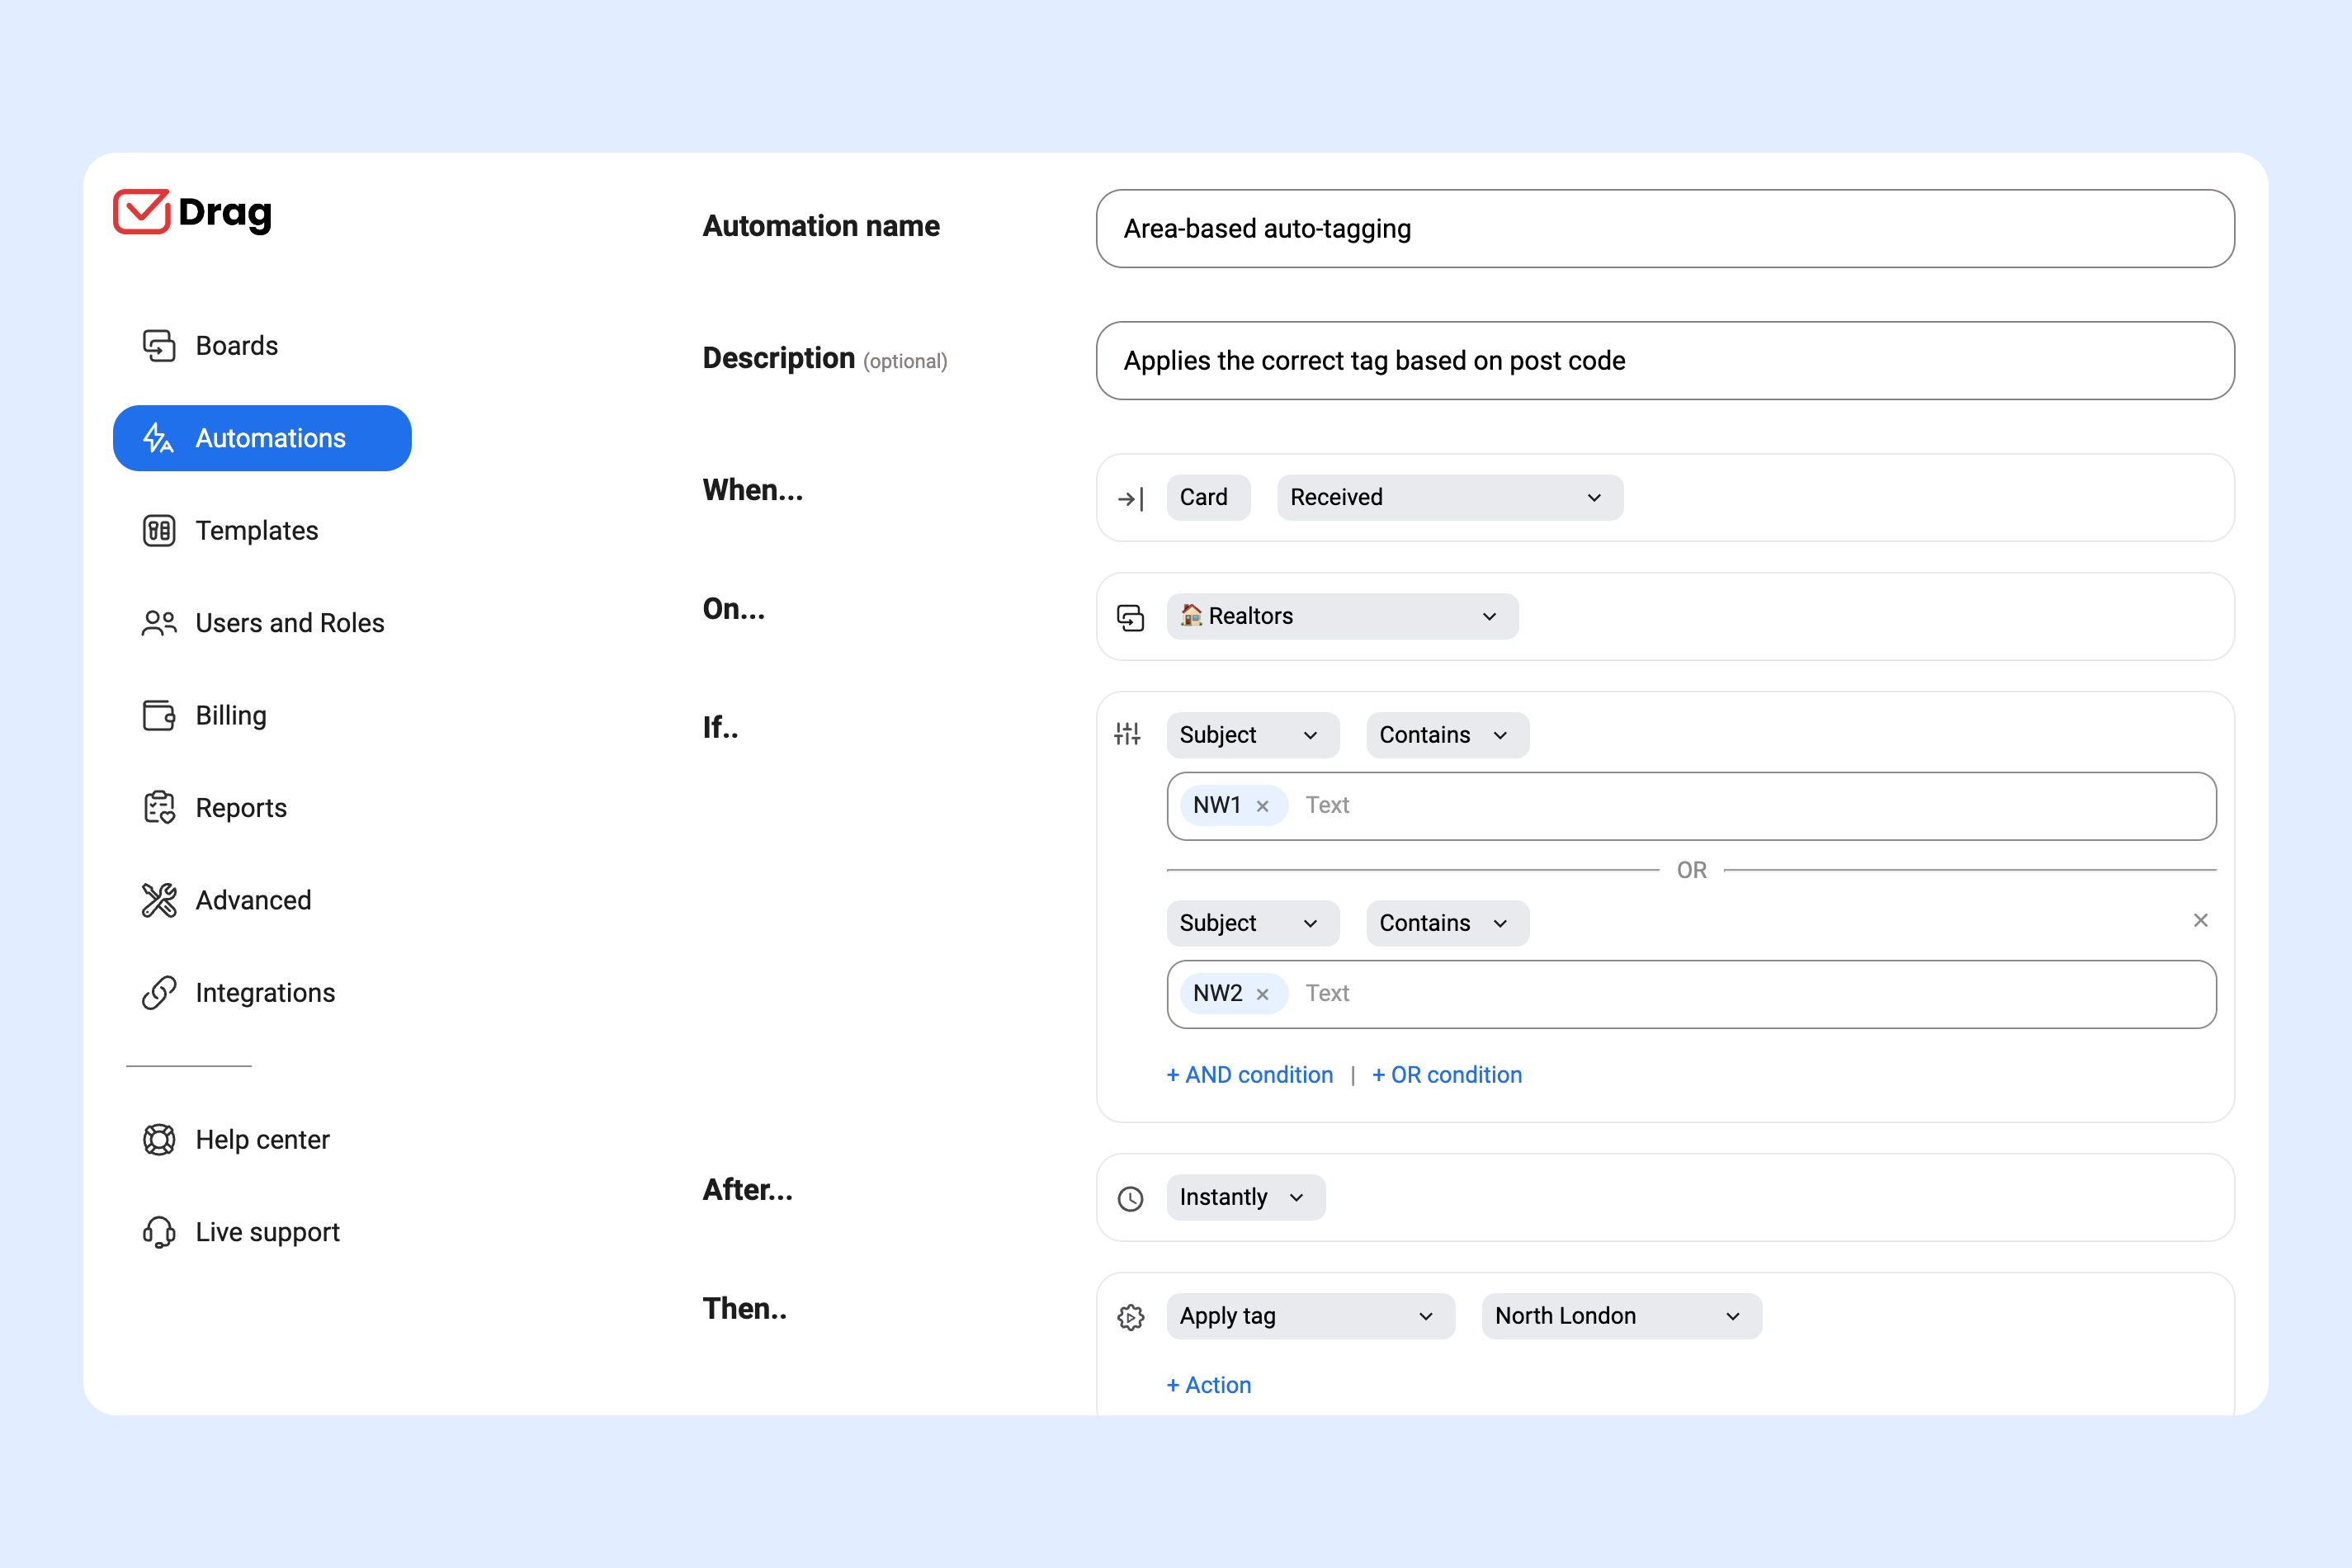This screenshot has height=1568, width=2352.
Task: Open the Instantly delay dropdown
Action: tap(1246, 1197)
